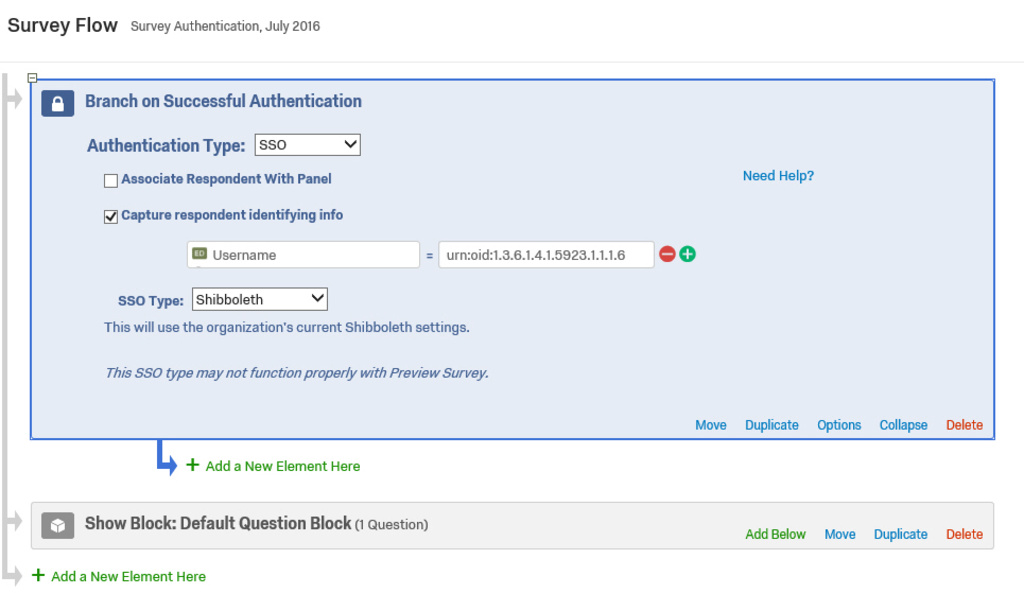Click the green ED icon beside Username field

point(200,254)
